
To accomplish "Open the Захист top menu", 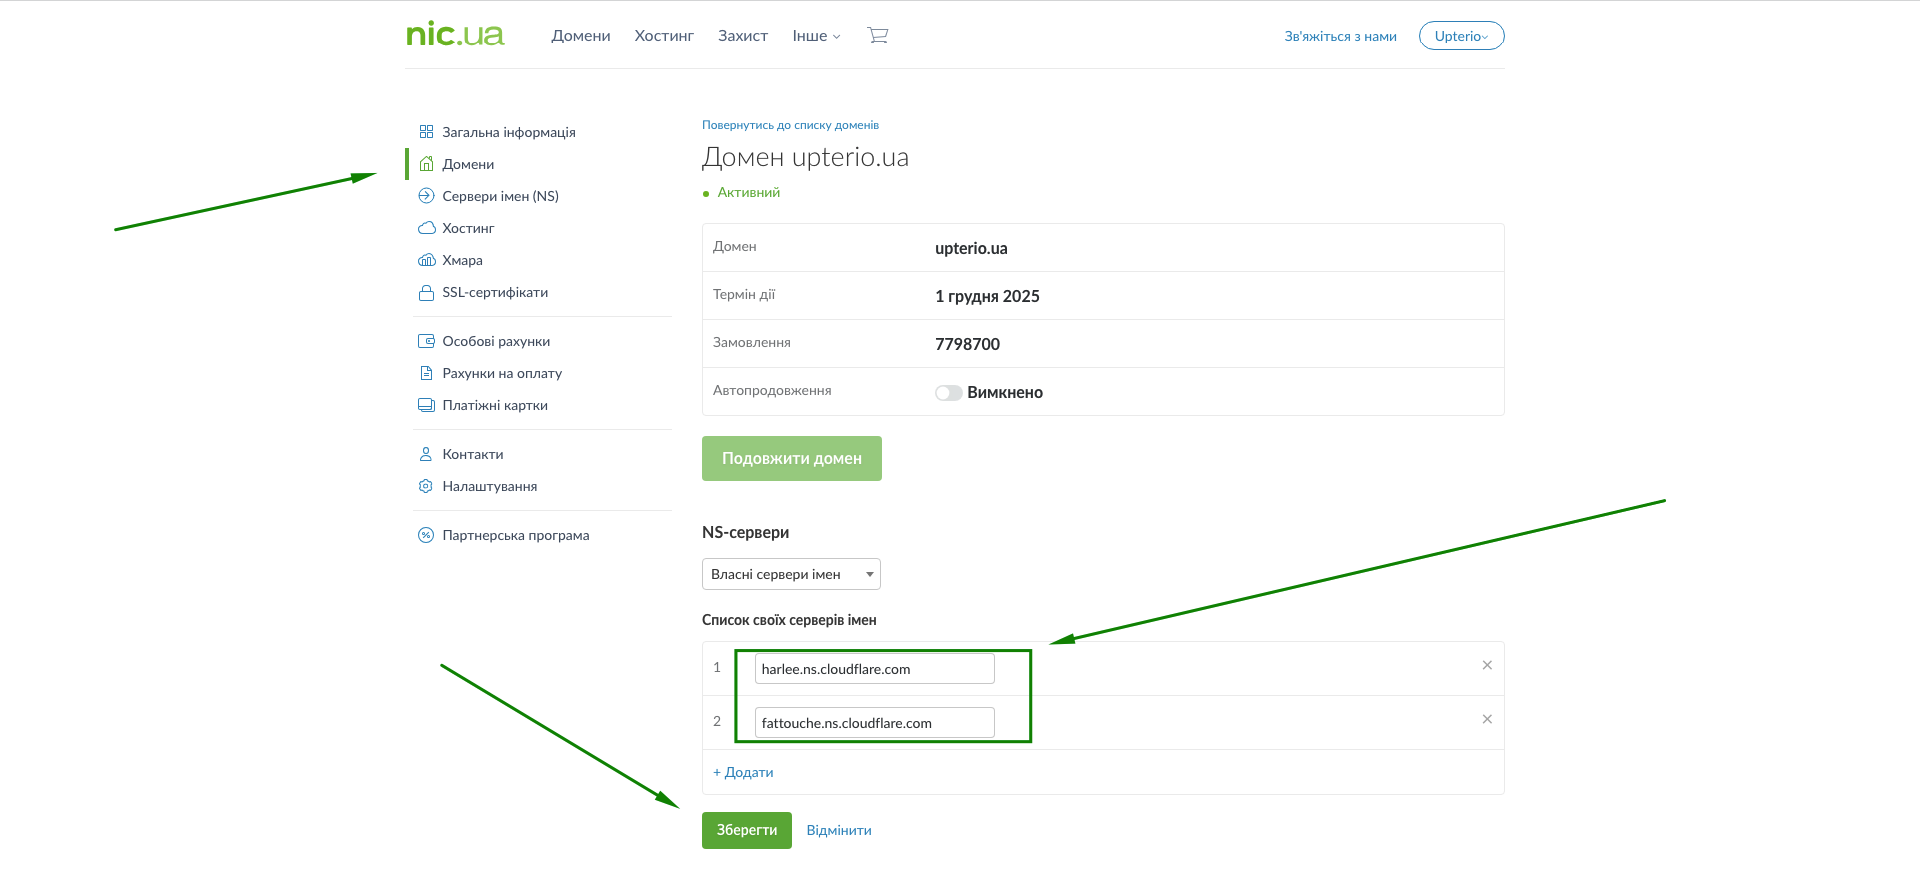I will tap(743, 36).
